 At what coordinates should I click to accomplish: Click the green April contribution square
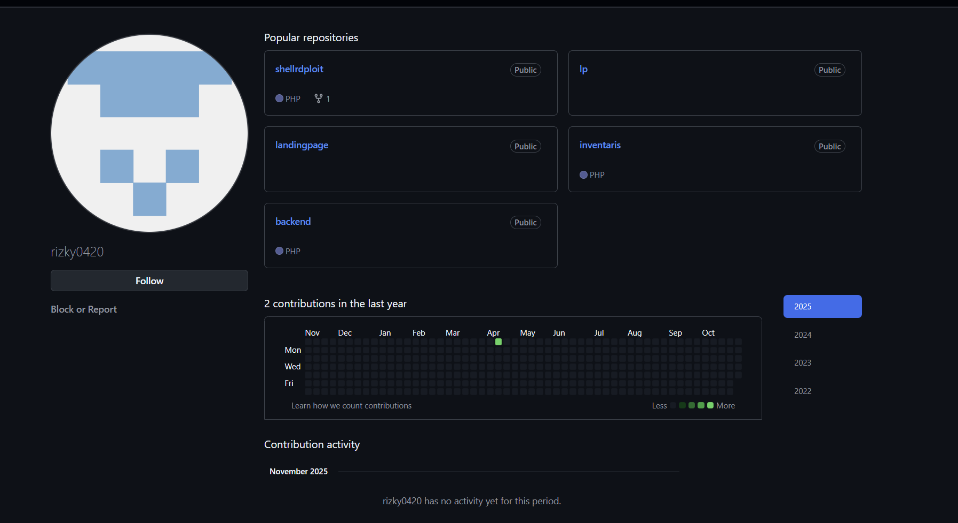[x=498, y=342]
